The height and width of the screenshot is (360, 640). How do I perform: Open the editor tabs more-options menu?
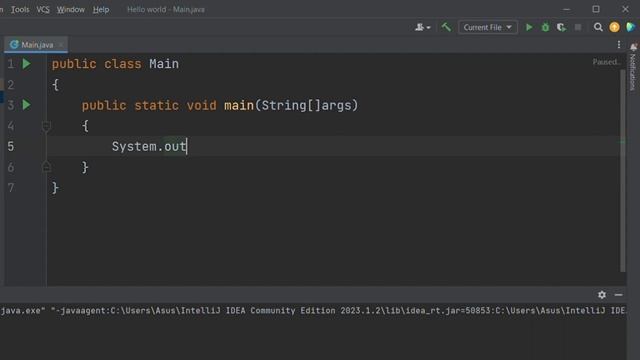point(619,45)
